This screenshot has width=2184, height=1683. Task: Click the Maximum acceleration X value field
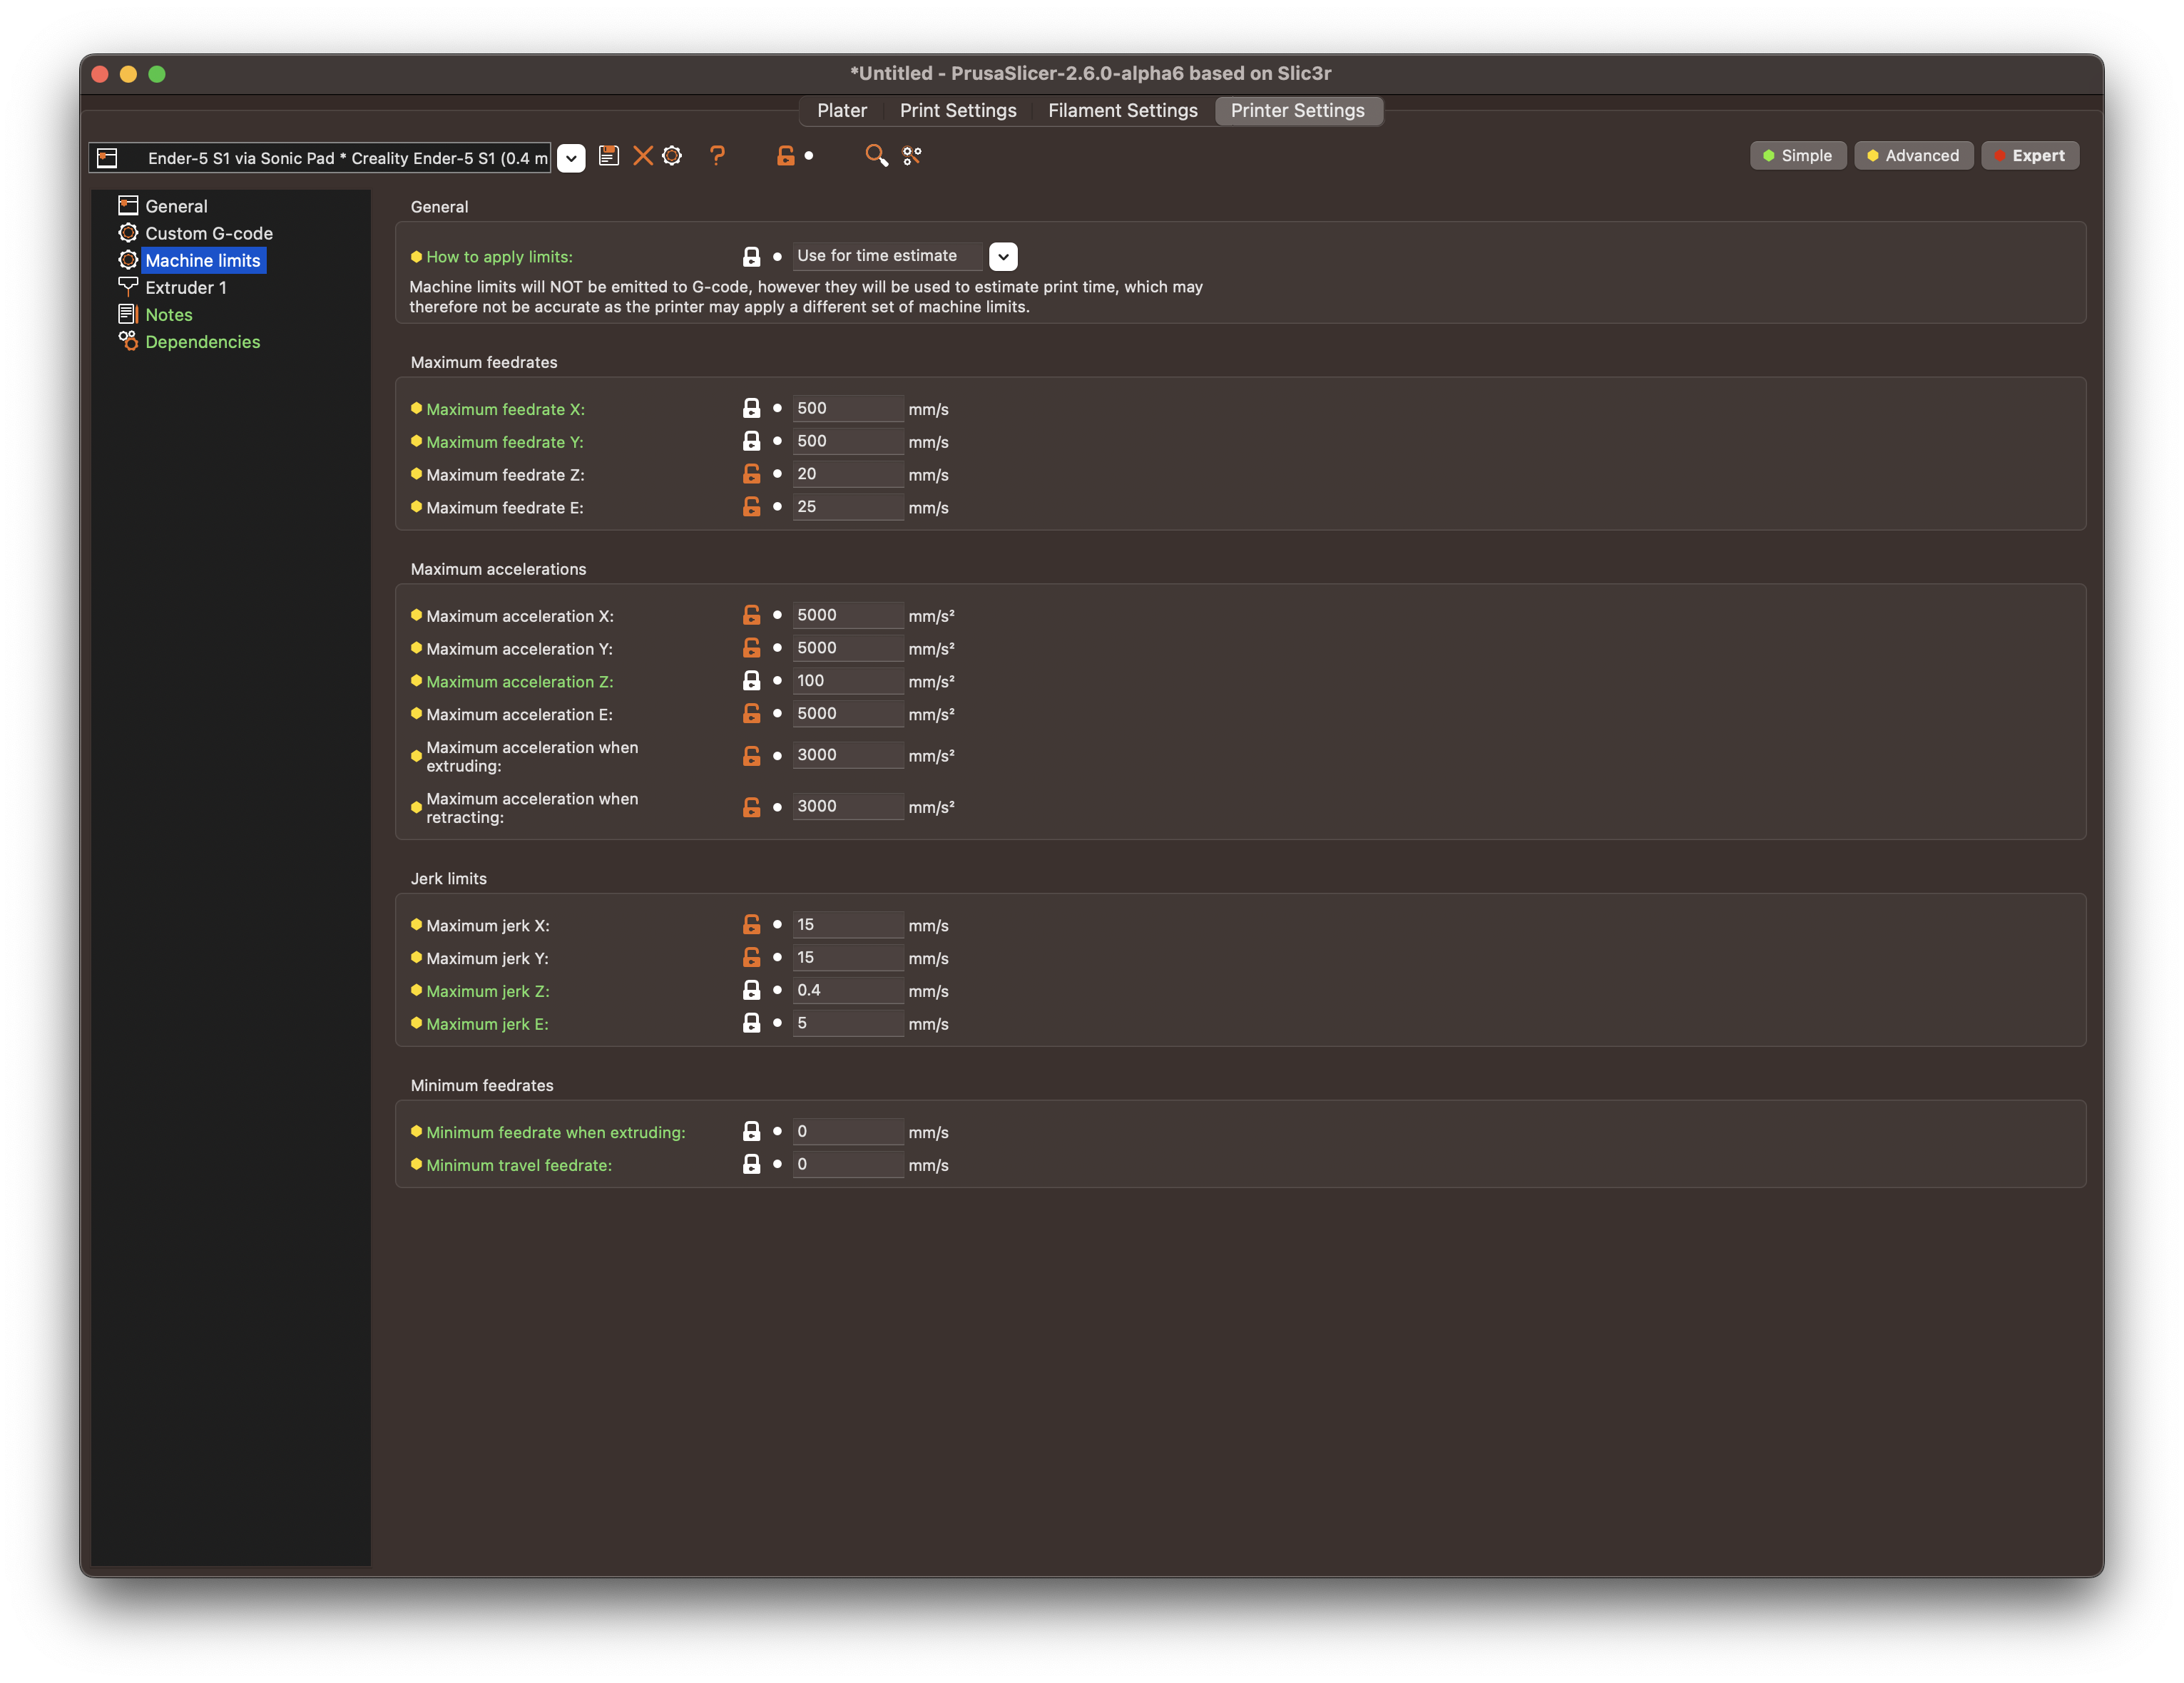[848, 615]
